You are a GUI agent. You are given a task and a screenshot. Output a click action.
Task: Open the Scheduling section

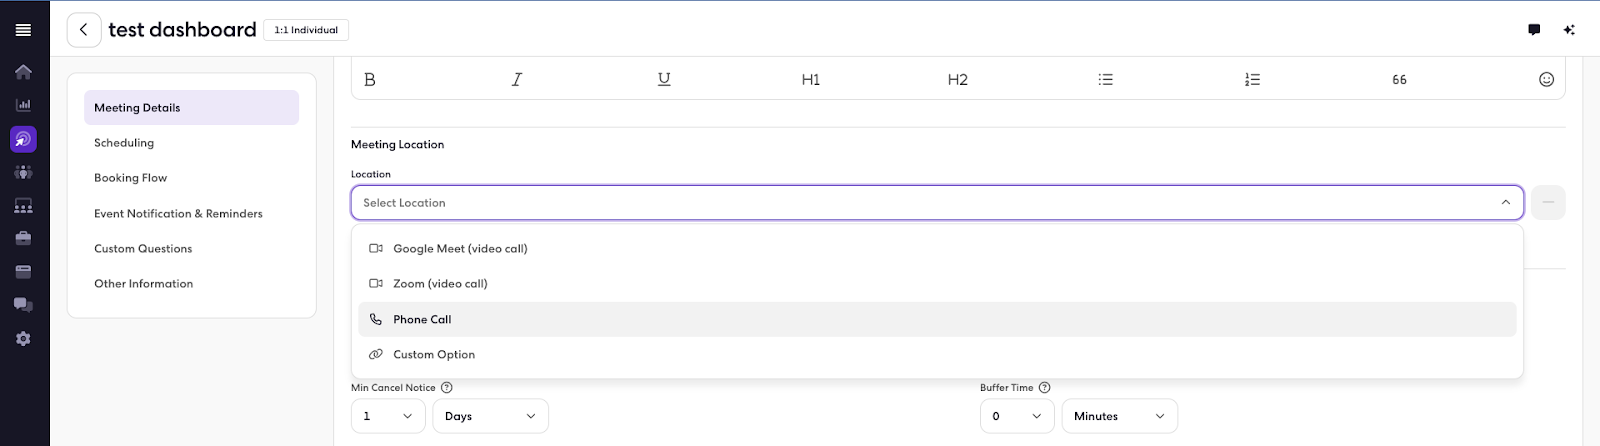coord(124,143)
